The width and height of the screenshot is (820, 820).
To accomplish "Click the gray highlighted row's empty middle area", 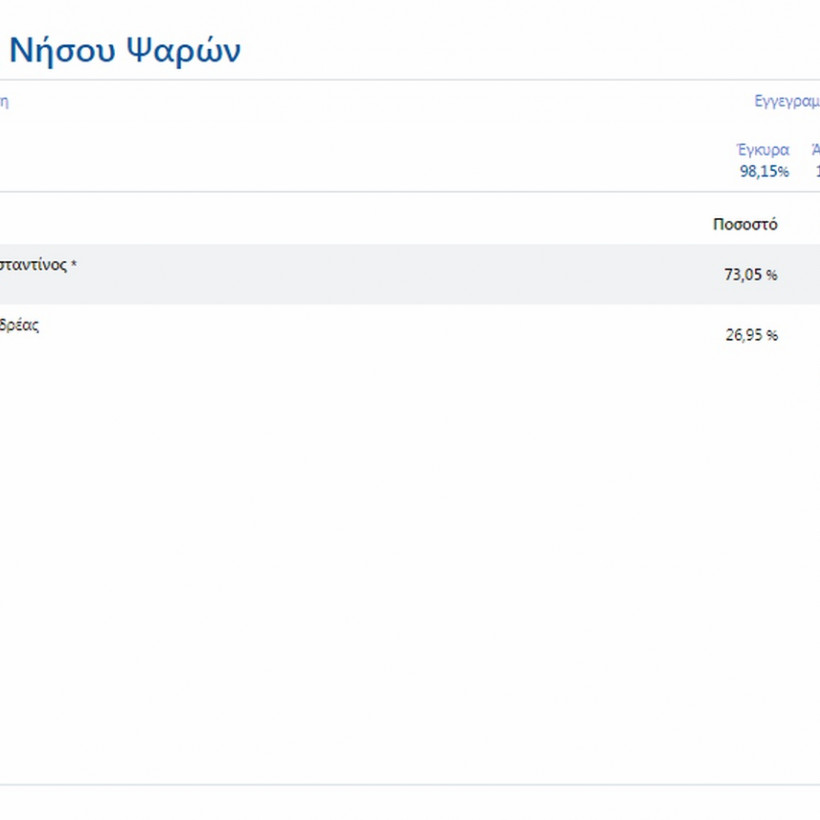I will tap(400, 275).
